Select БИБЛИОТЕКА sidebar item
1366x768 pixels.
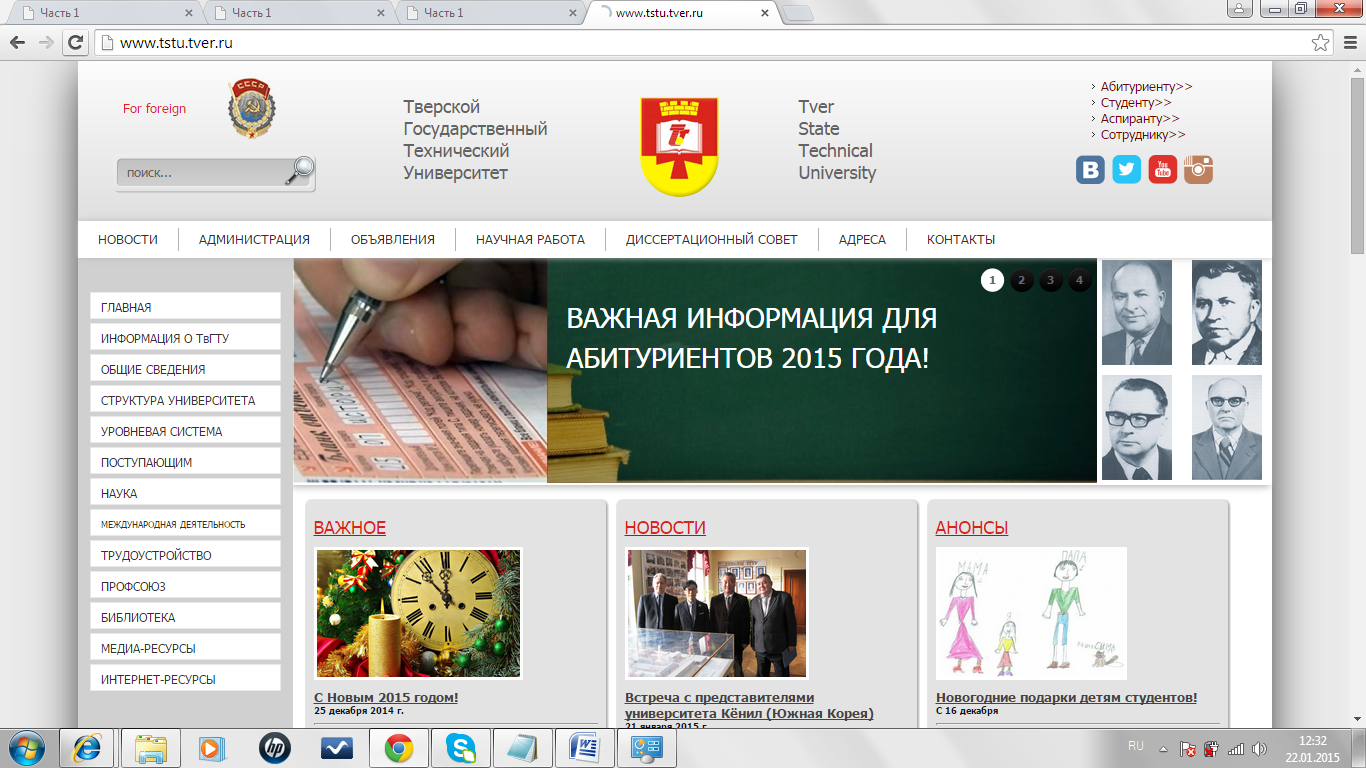185,617
